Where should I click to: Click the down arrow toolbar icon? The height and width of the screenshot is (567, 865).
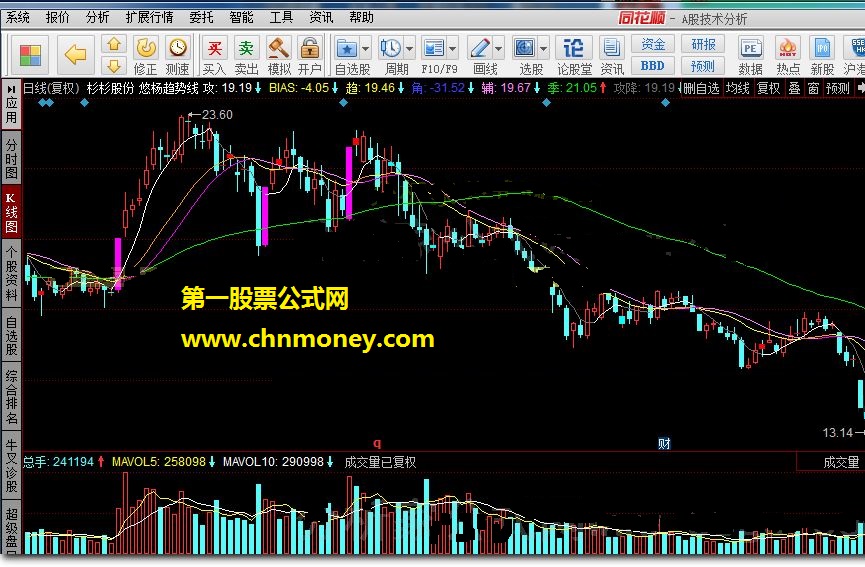[x=114, y=66]
